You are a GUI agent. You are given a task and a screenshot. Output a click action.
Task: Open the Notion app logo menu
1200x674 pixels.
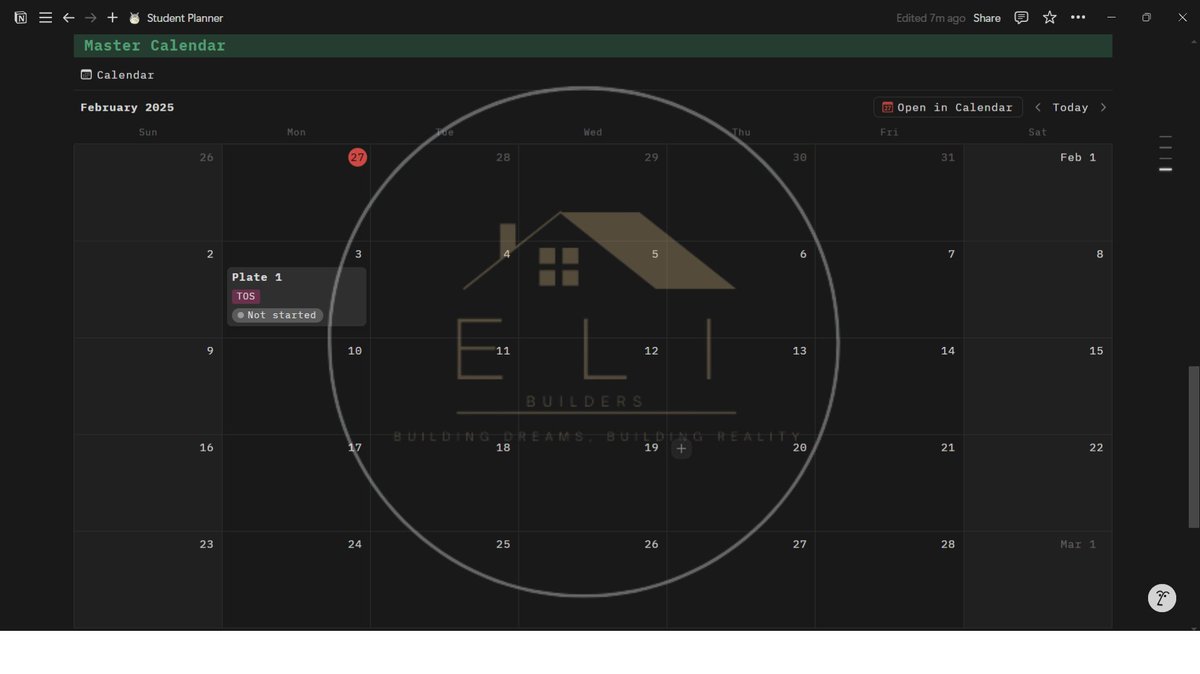click(20, 18)
